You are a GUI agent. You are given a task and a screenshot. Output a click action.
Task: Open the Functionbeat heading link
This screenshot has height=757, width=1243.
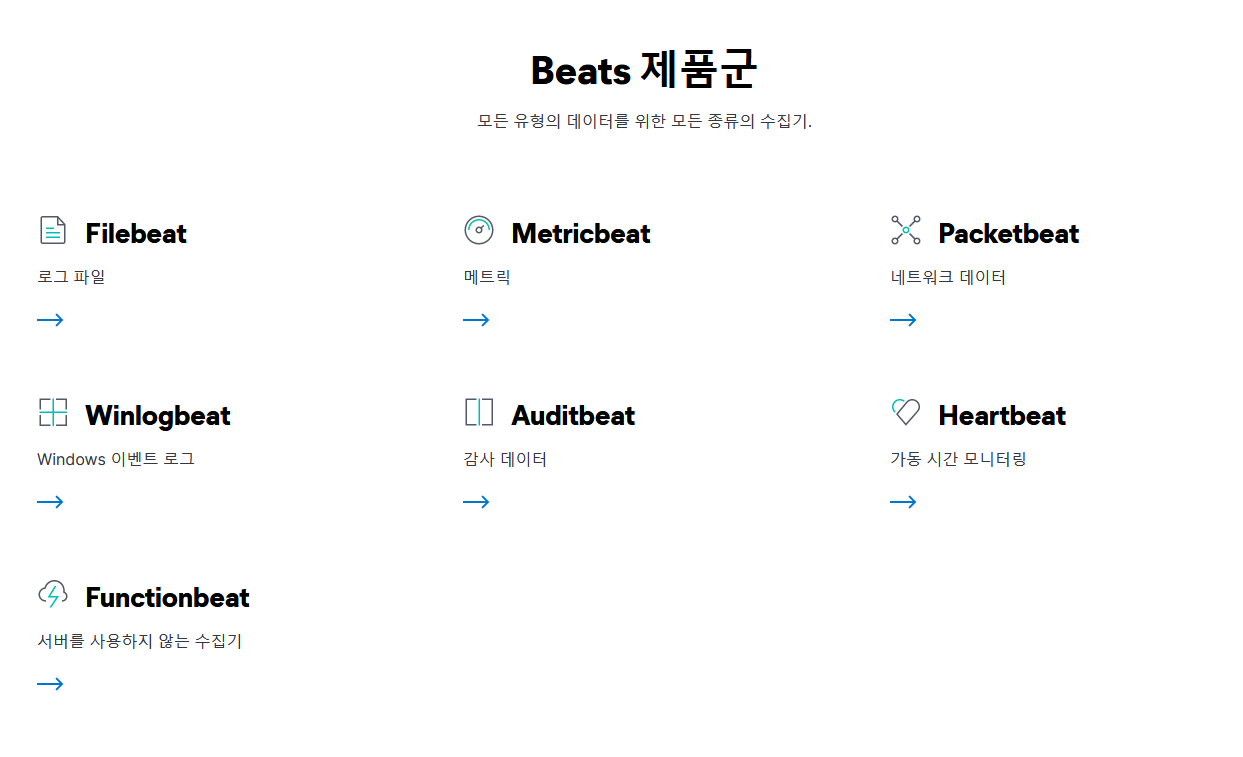167,598
